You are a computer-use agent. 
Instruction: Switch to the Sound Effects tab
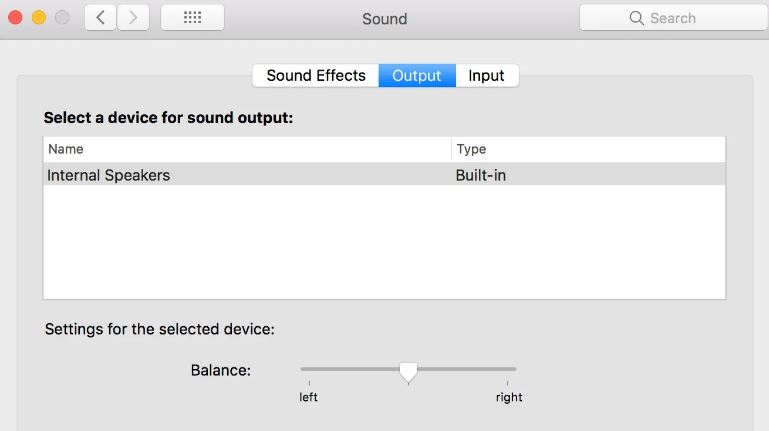click(x=316, y=76)
